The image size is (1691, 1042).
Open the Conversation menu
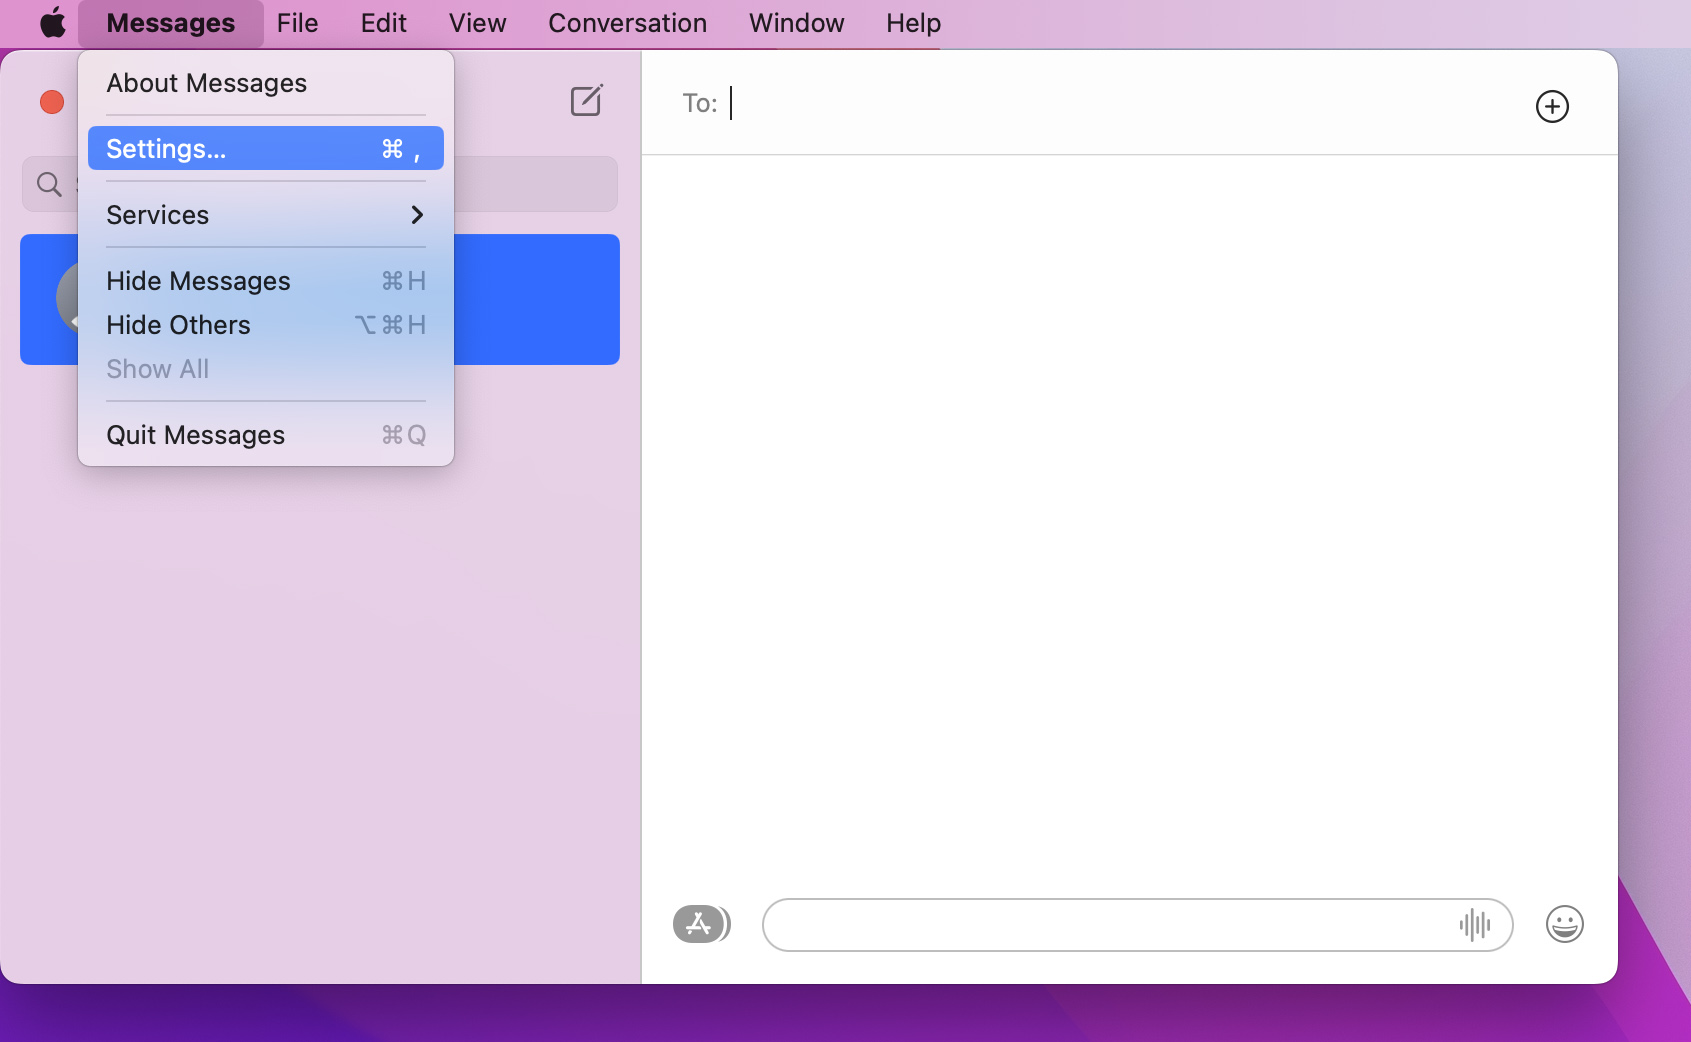(627, 23)
